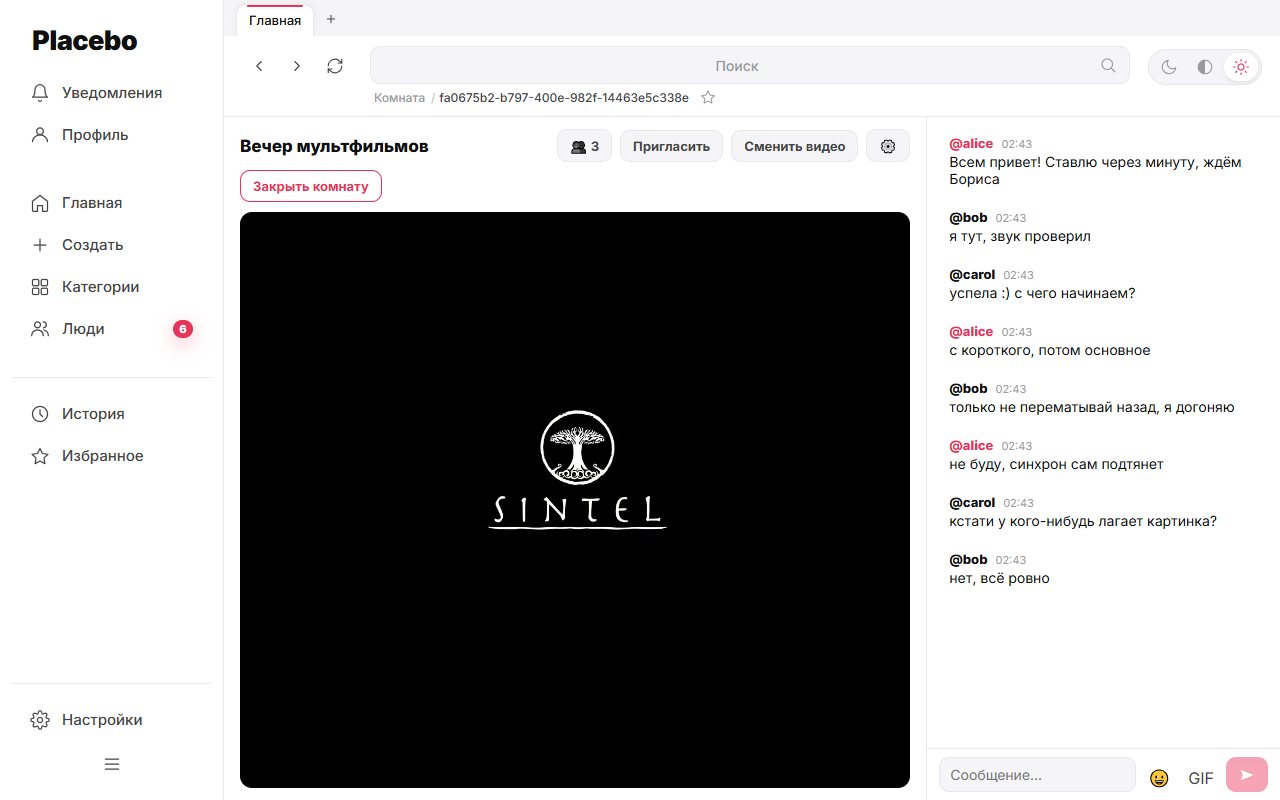Viewport: 1280px width, 800px height.
Task: Click message не буду, синхрон сам подтянет
Action: [1056, 464]
